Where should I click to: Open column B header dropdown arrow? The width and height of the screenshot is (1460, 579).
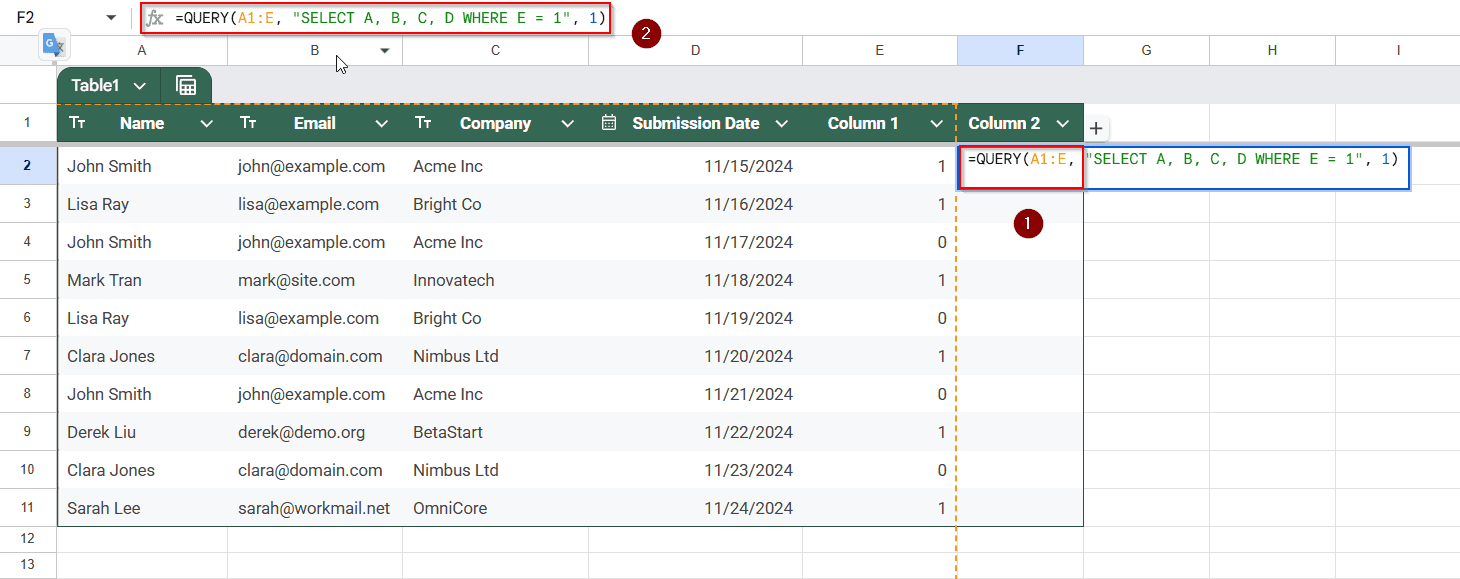pos(385,50)
